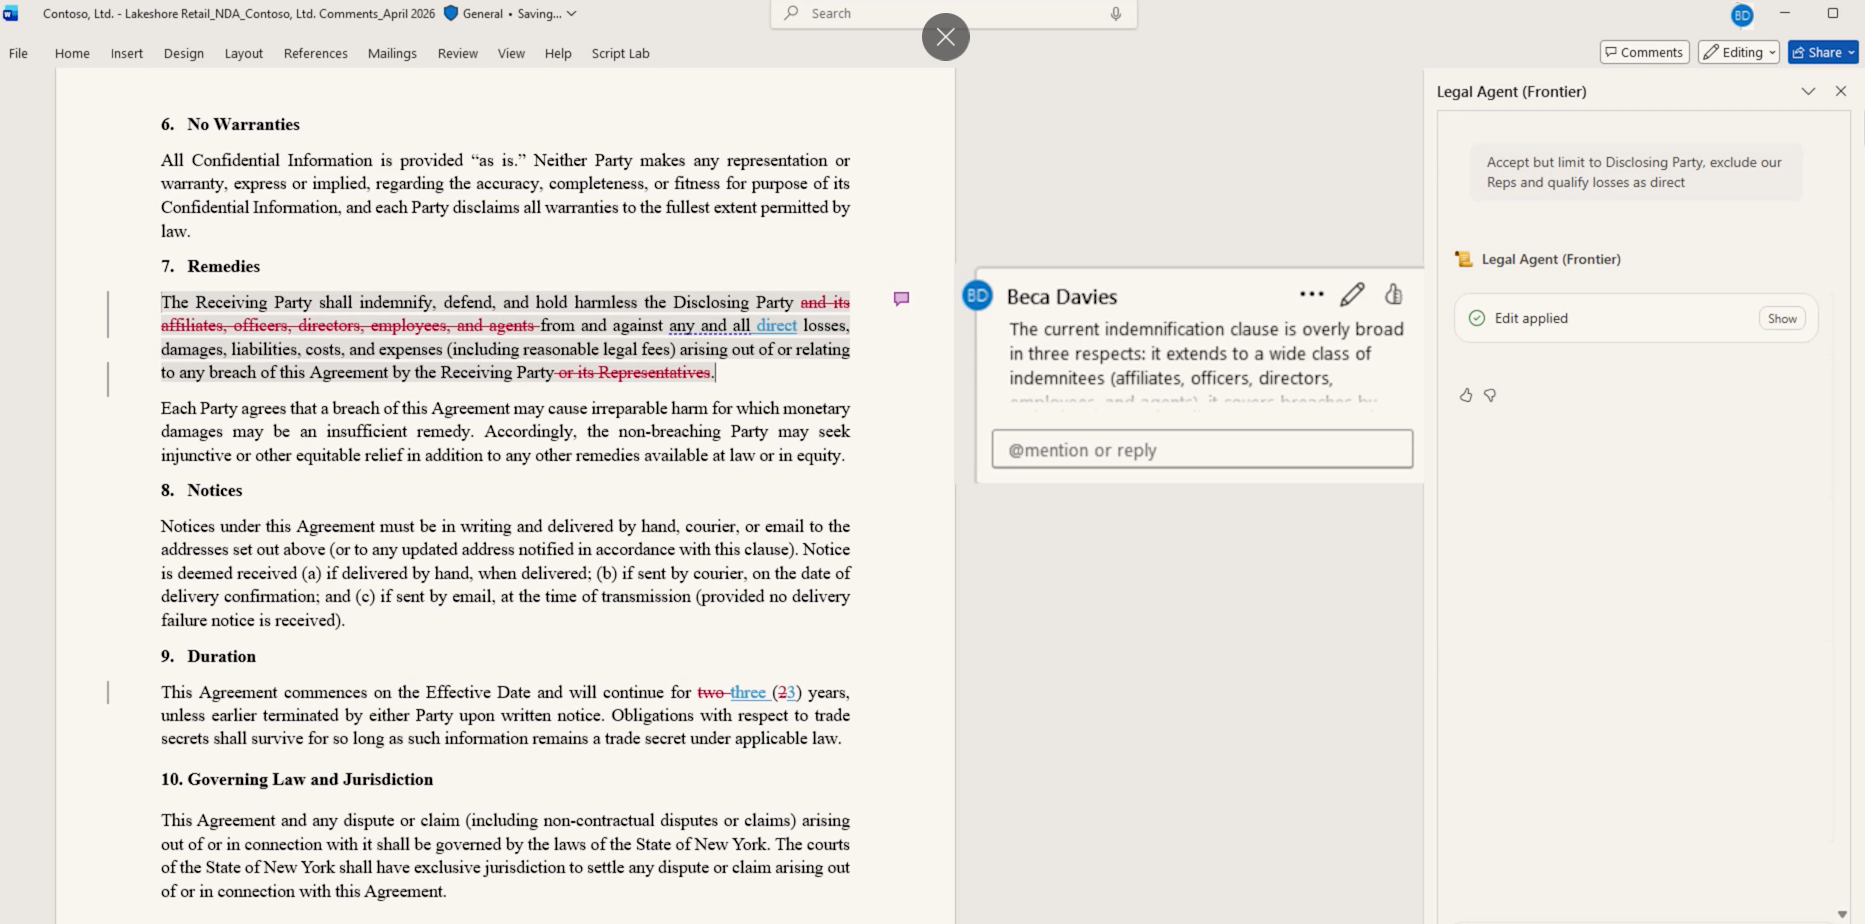The width and height of the screenshot is (1865, 924).
Task: Collapse Legal Agent pane with chevron
Action: 1808,91
